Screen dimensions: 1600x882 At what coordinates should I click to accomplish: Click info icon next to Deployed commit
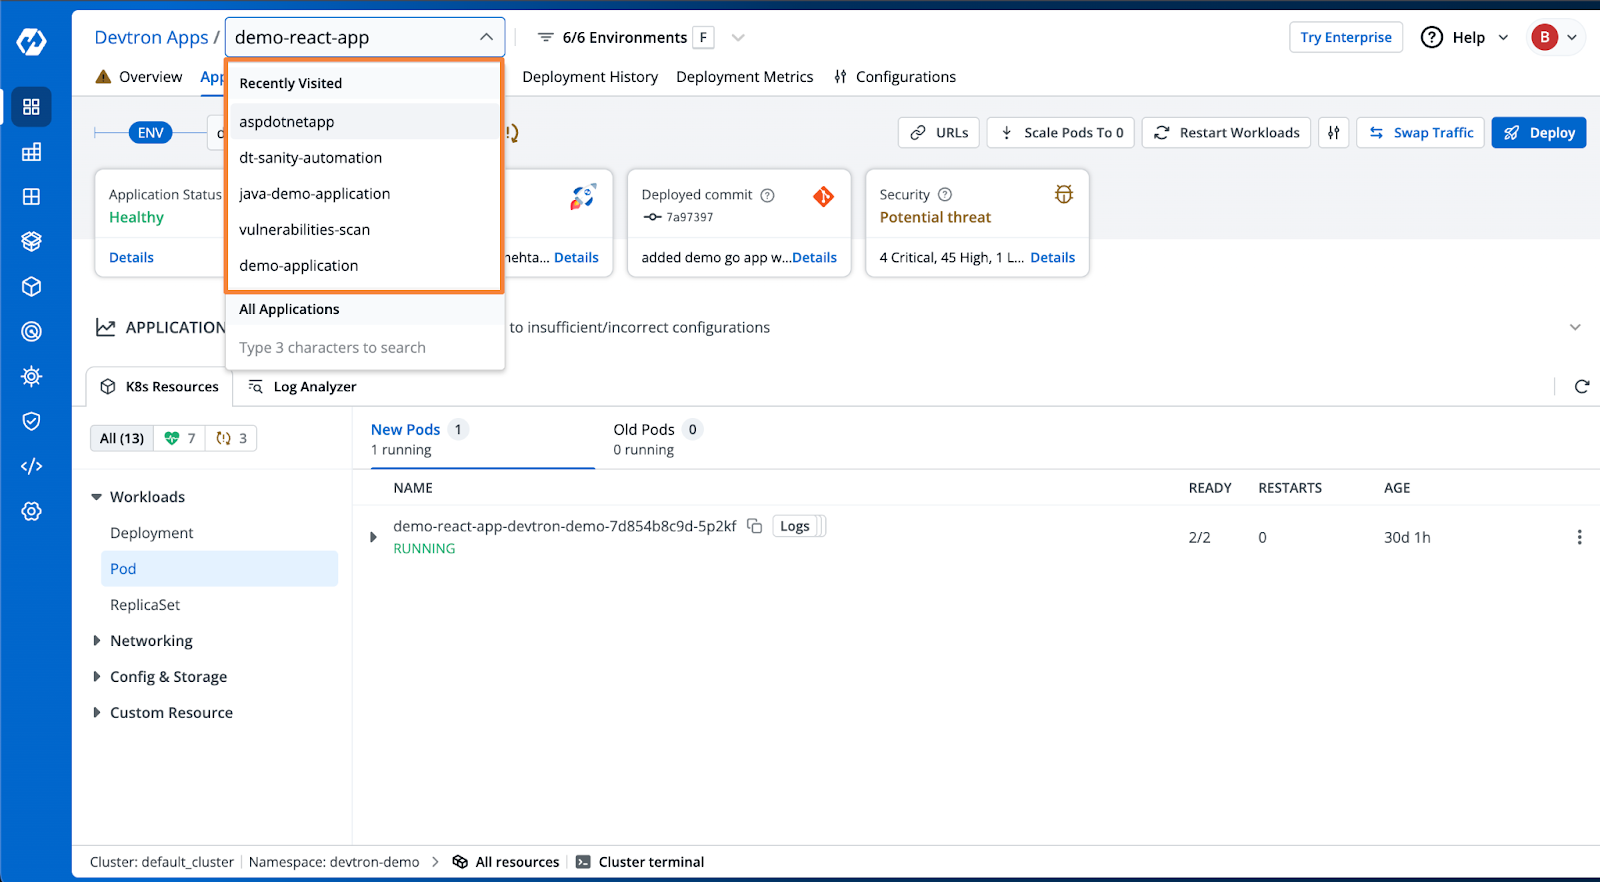(767, 195)
